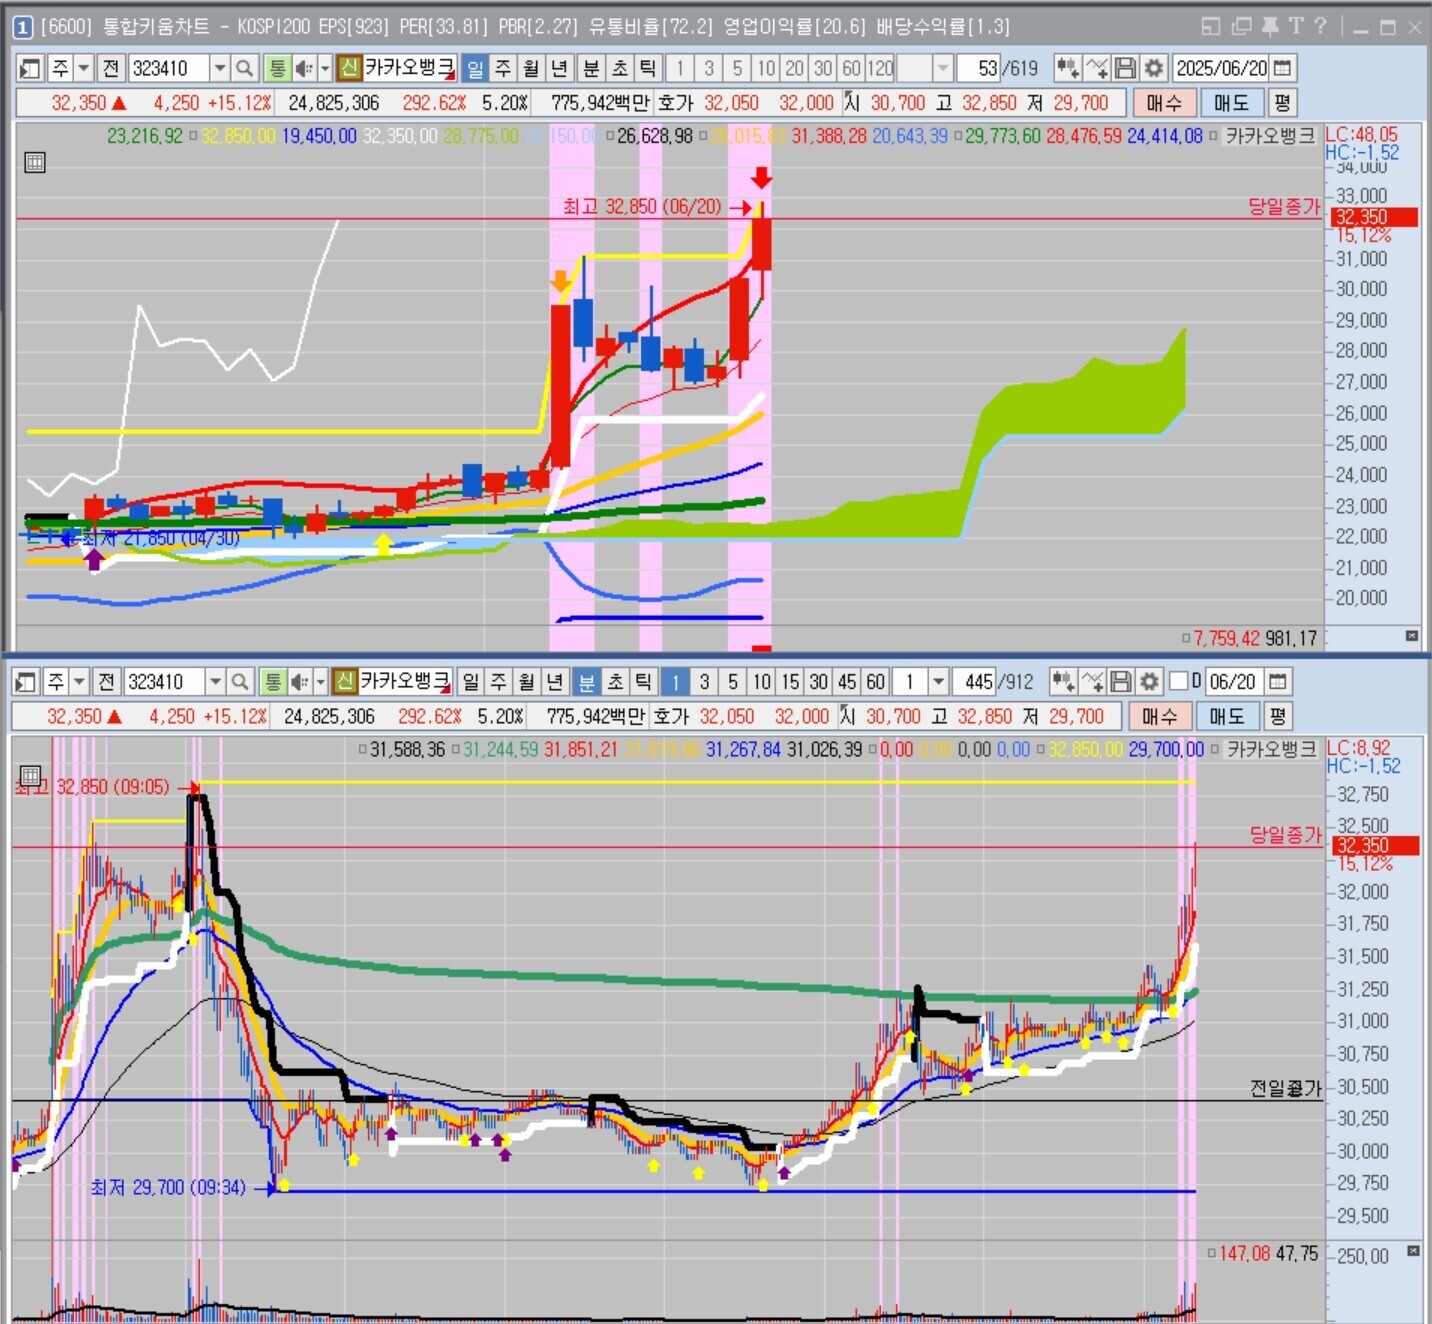Open chart settings gear in lower toolbar
The image size is (1432, 1324).
1150,682
